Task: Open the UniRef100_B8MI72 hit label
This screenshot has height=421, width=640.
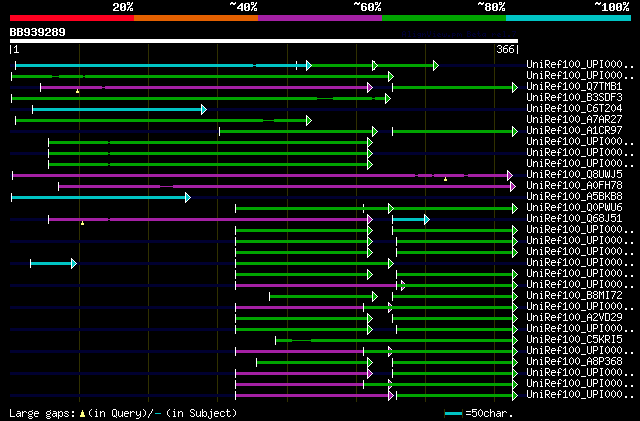Action: click(574, 295)
